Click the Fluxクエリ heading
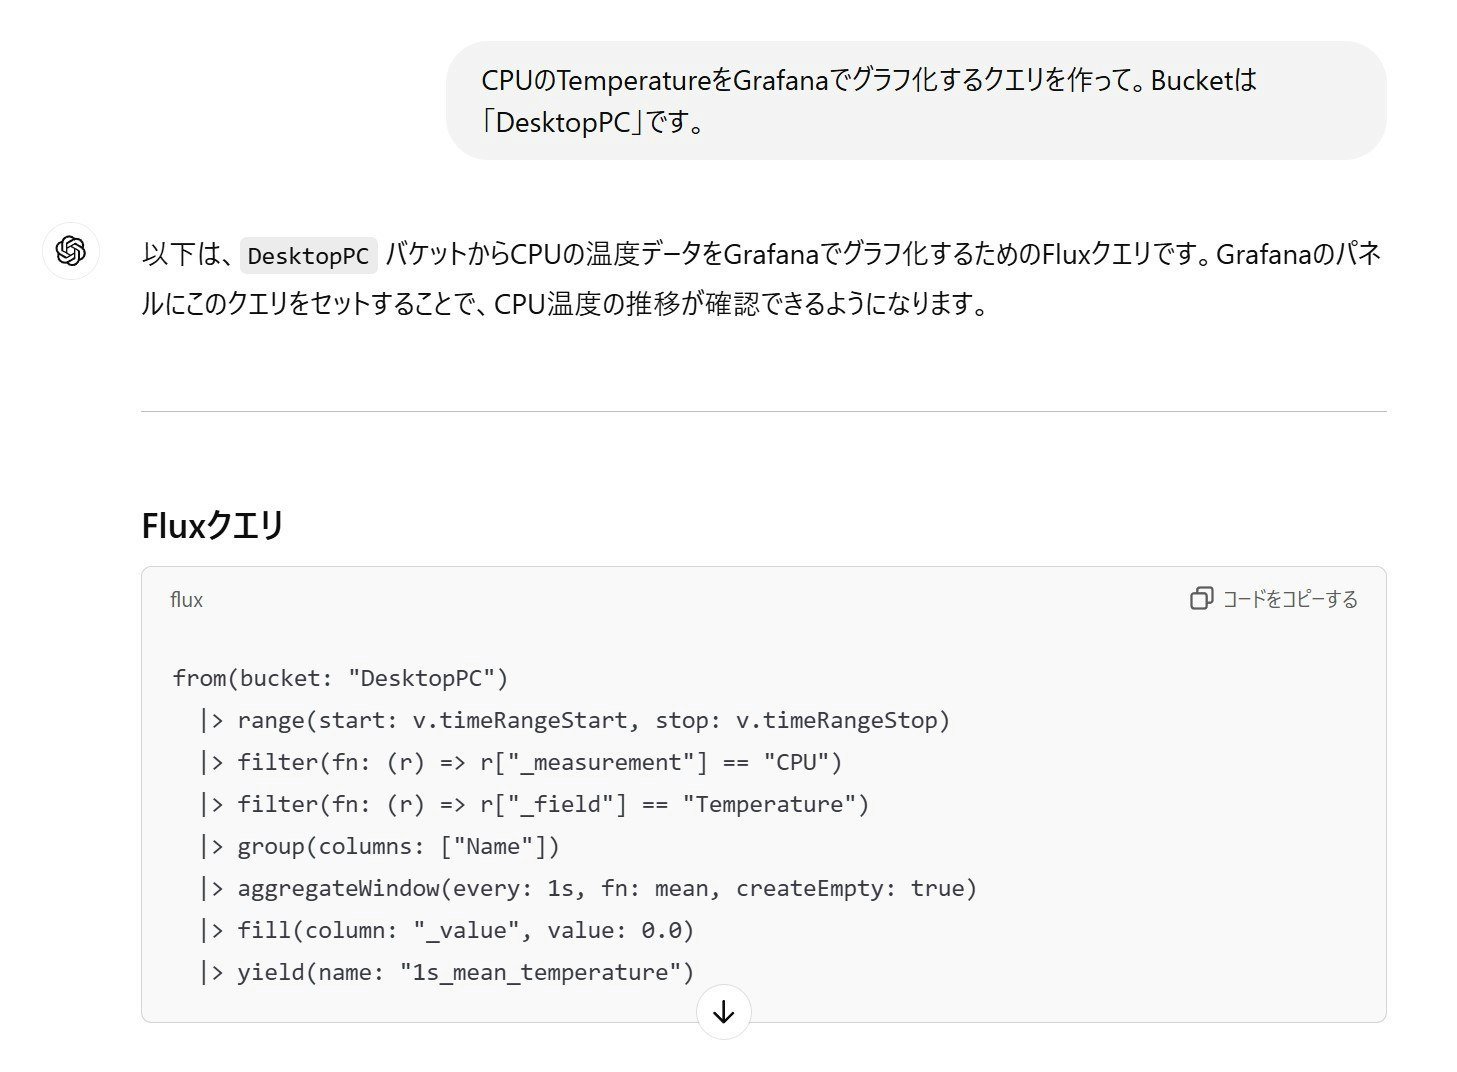1457x1072 pixels. click(213, 525)
